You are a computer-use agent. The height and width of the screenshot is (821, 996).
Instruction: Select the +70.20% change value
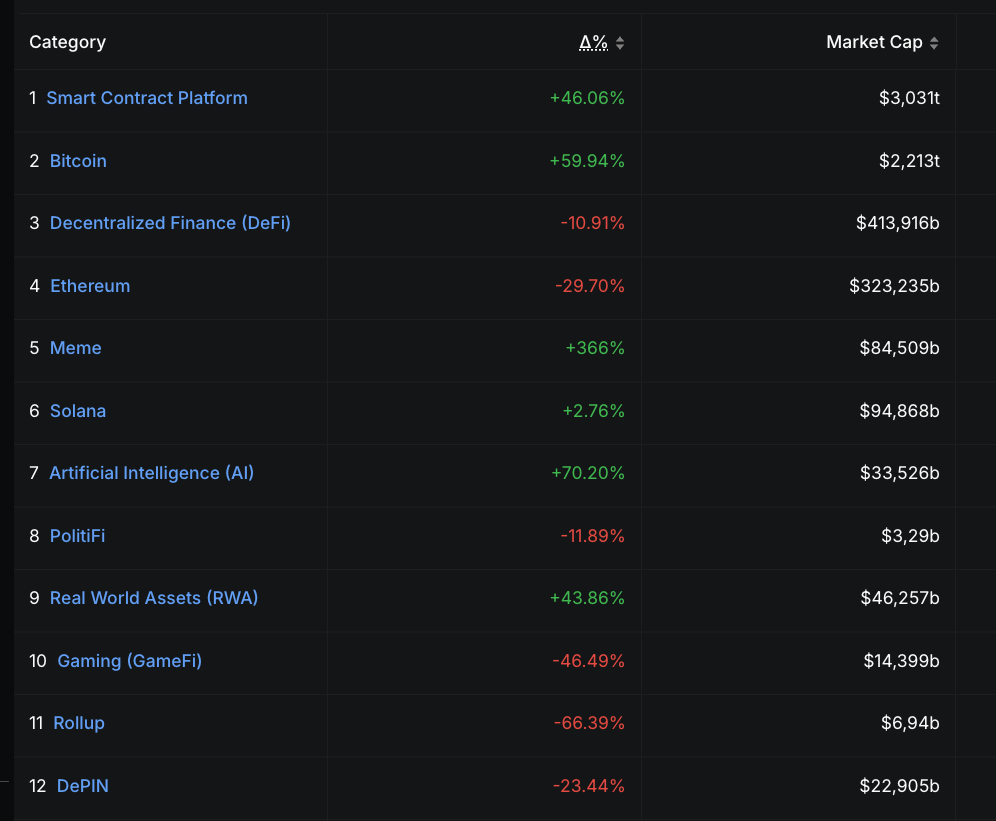pos(588,473)
